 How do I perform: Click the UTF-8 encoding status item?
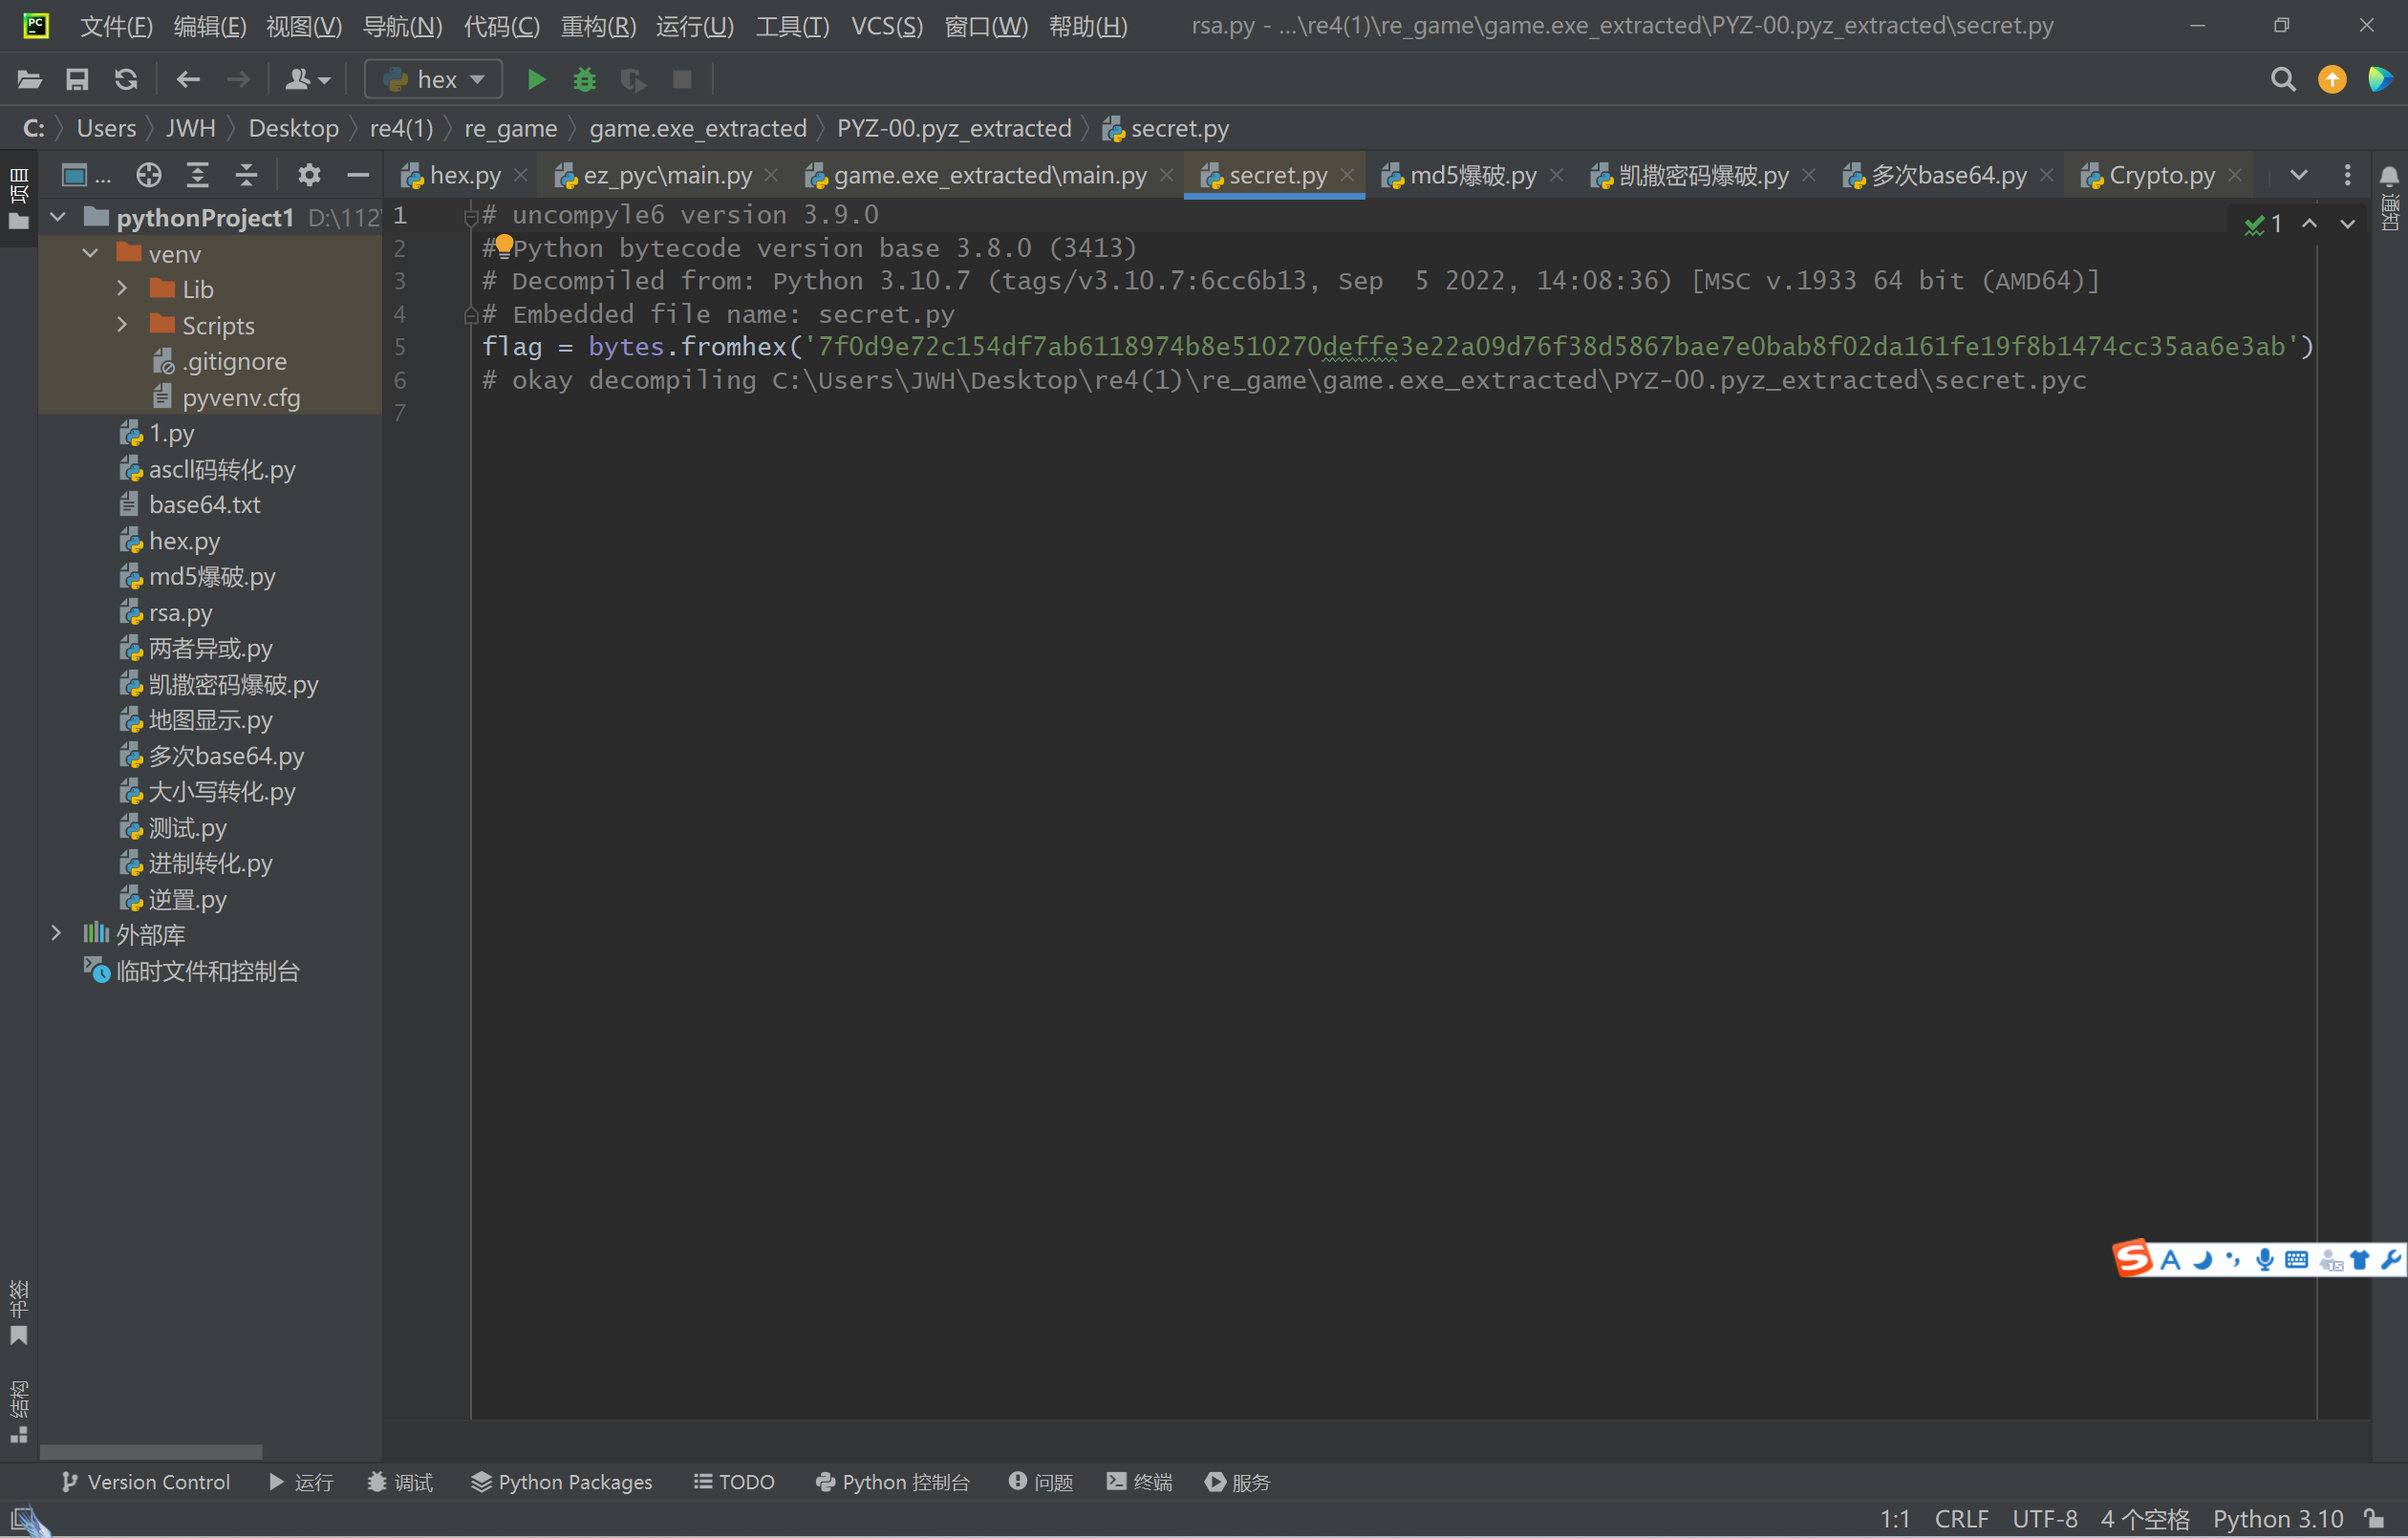pos(2044,1518)
